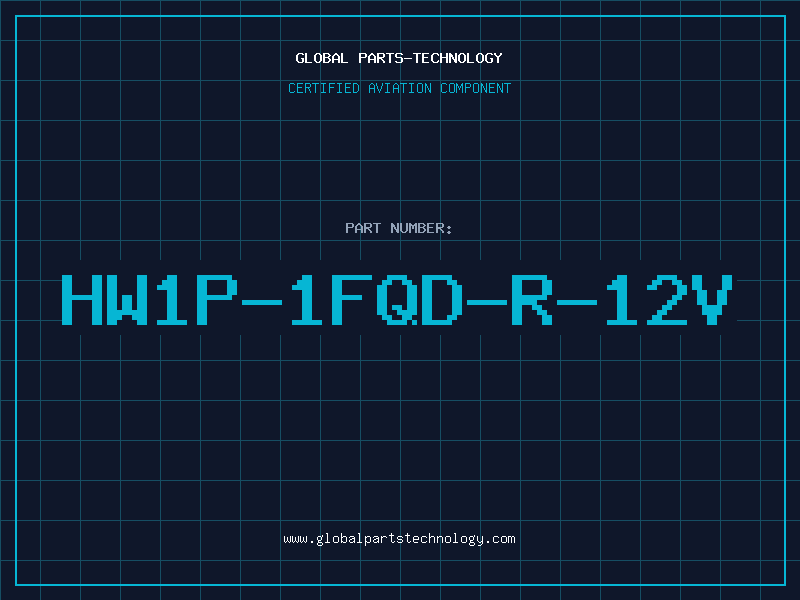Select the part number HW1P-1FQD-R-12V
Screen dimensions: 800x600
click(397, 300)
